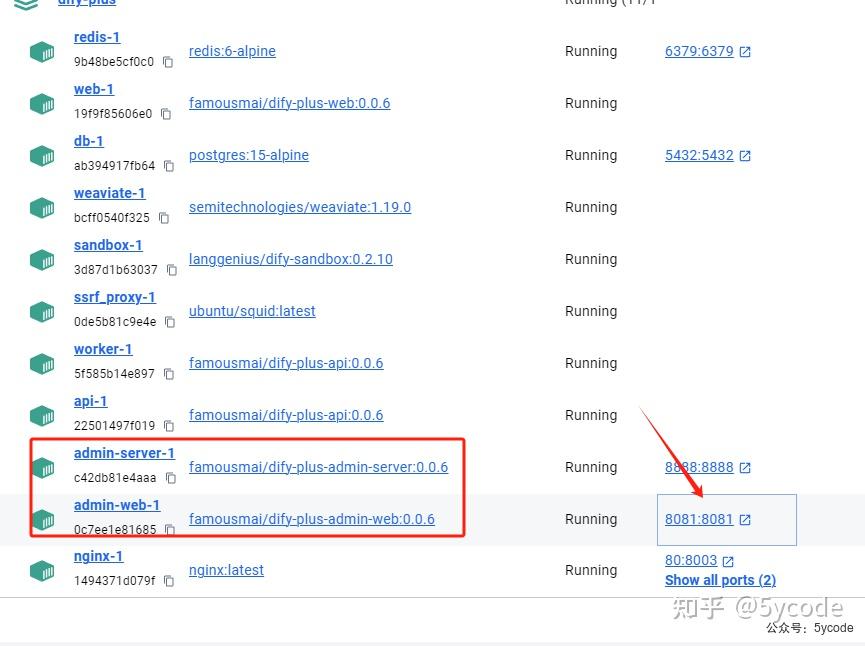This screenshot has height=646, width=865.
Task: View the langgenius/dify-sandbox:0.2.10 image
Action: tap(291, 259)
